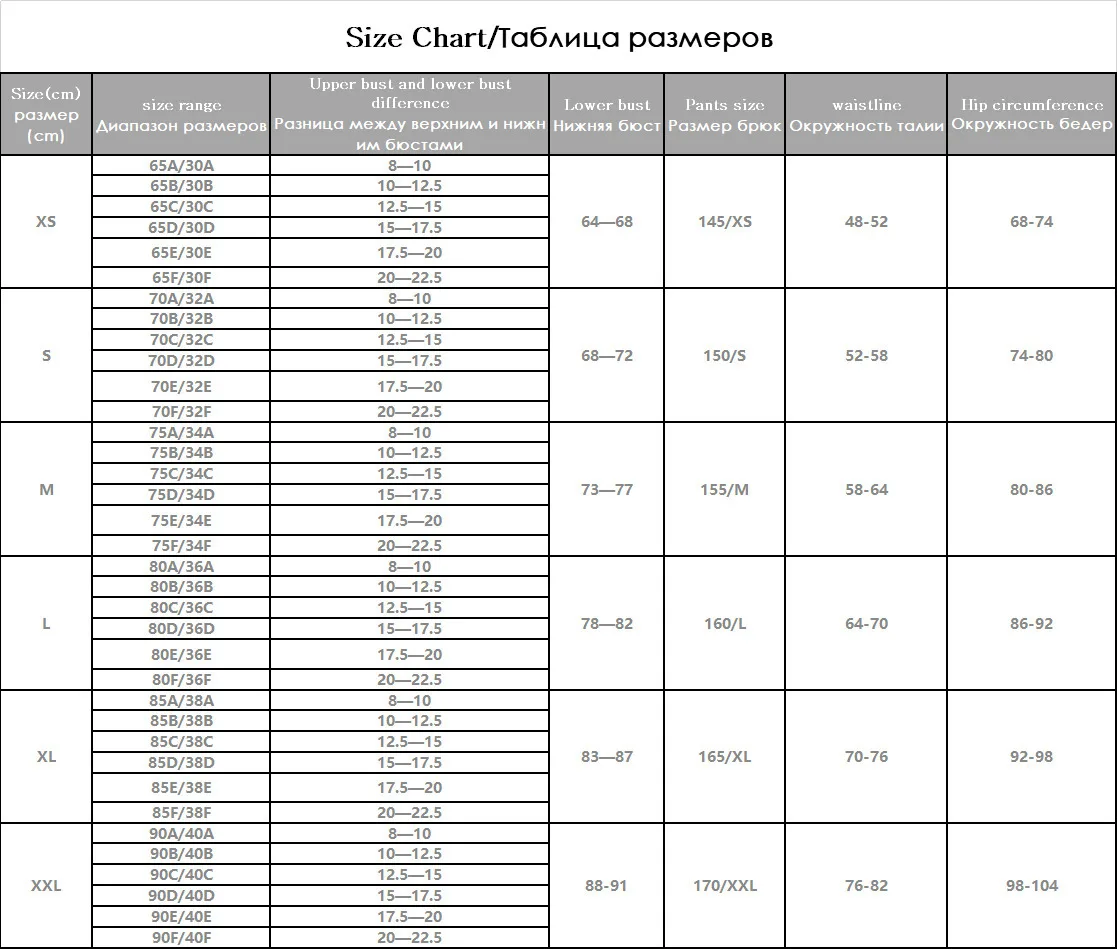The height and width of the screenshot is (949, 1117).
Task: Click the 145/XS pants size cell
Action: (724, 222)
